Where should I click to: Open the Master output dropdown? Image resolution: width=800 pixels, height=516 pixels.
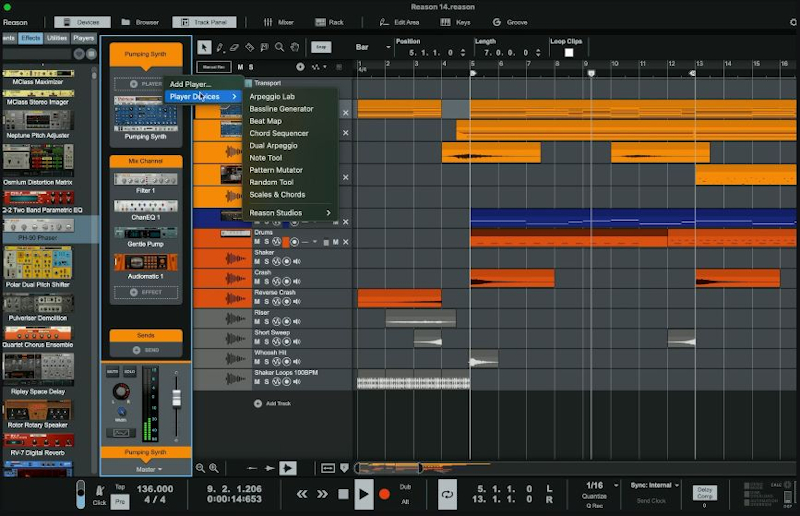(x=145, y=468)
